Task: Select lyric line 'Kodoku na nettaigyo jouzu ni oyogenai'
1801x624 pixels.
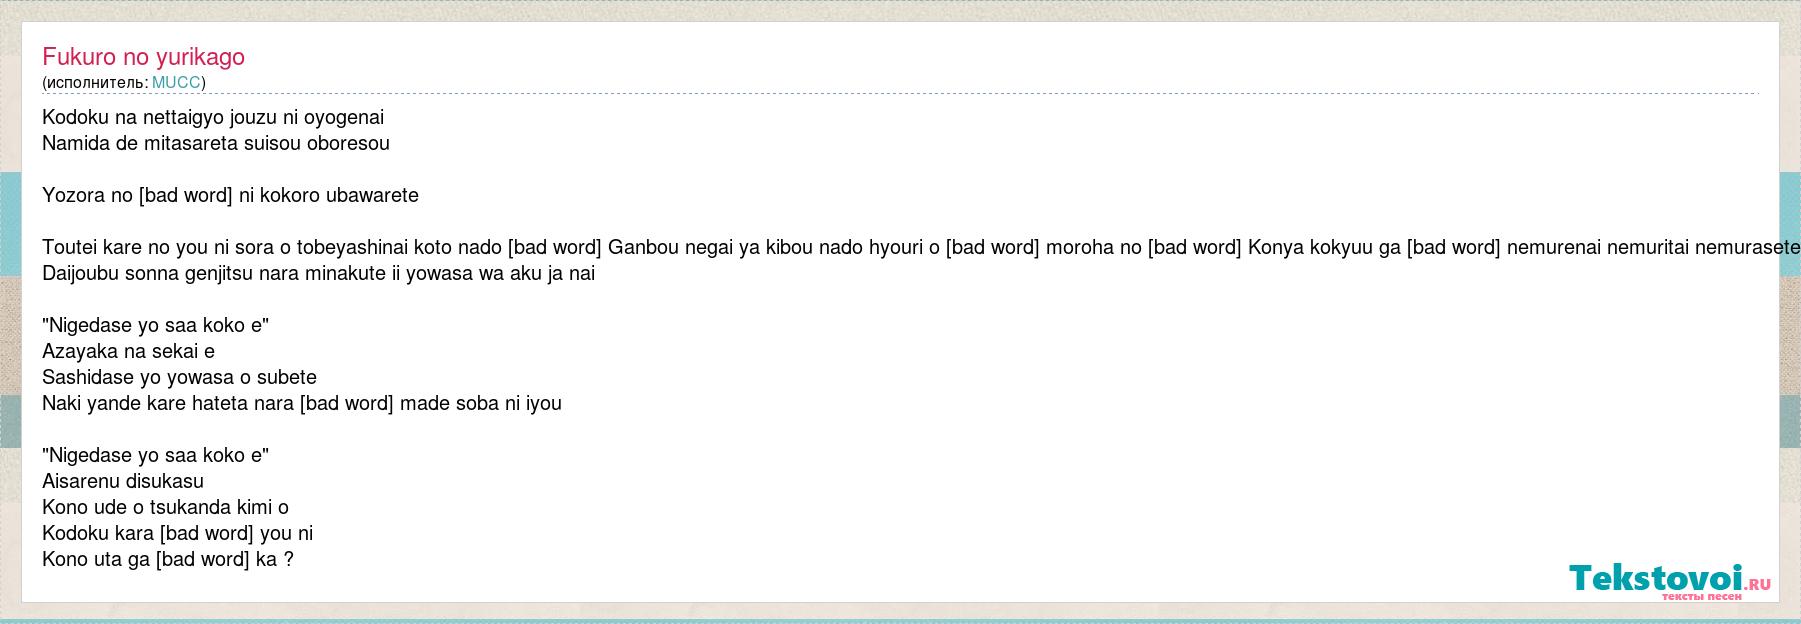Action: tap(213, 117)
